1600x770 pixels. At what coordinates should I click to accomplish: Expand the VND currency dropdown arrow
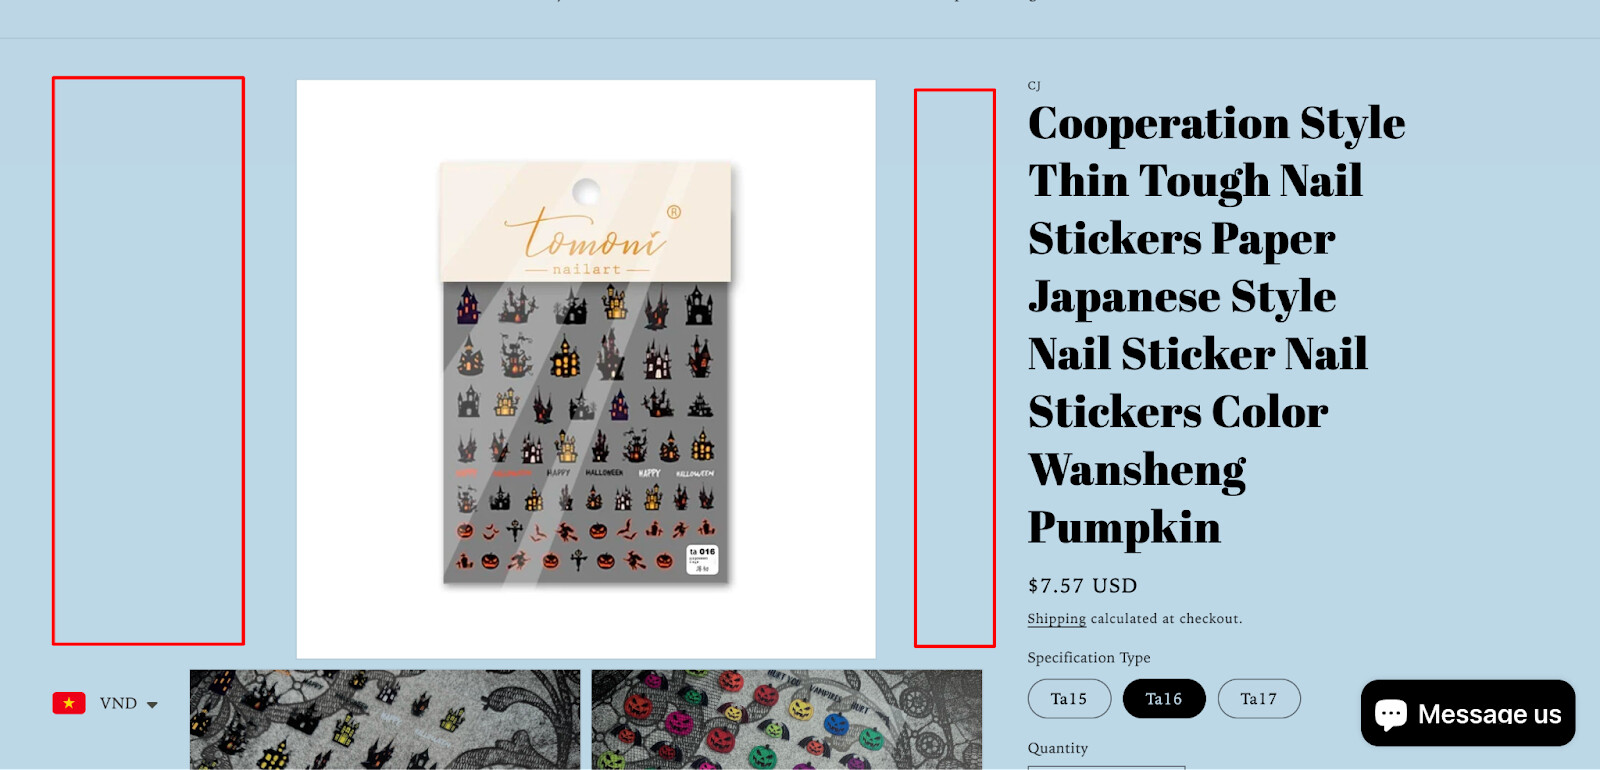pyautogui.click(x=152, y=705)
